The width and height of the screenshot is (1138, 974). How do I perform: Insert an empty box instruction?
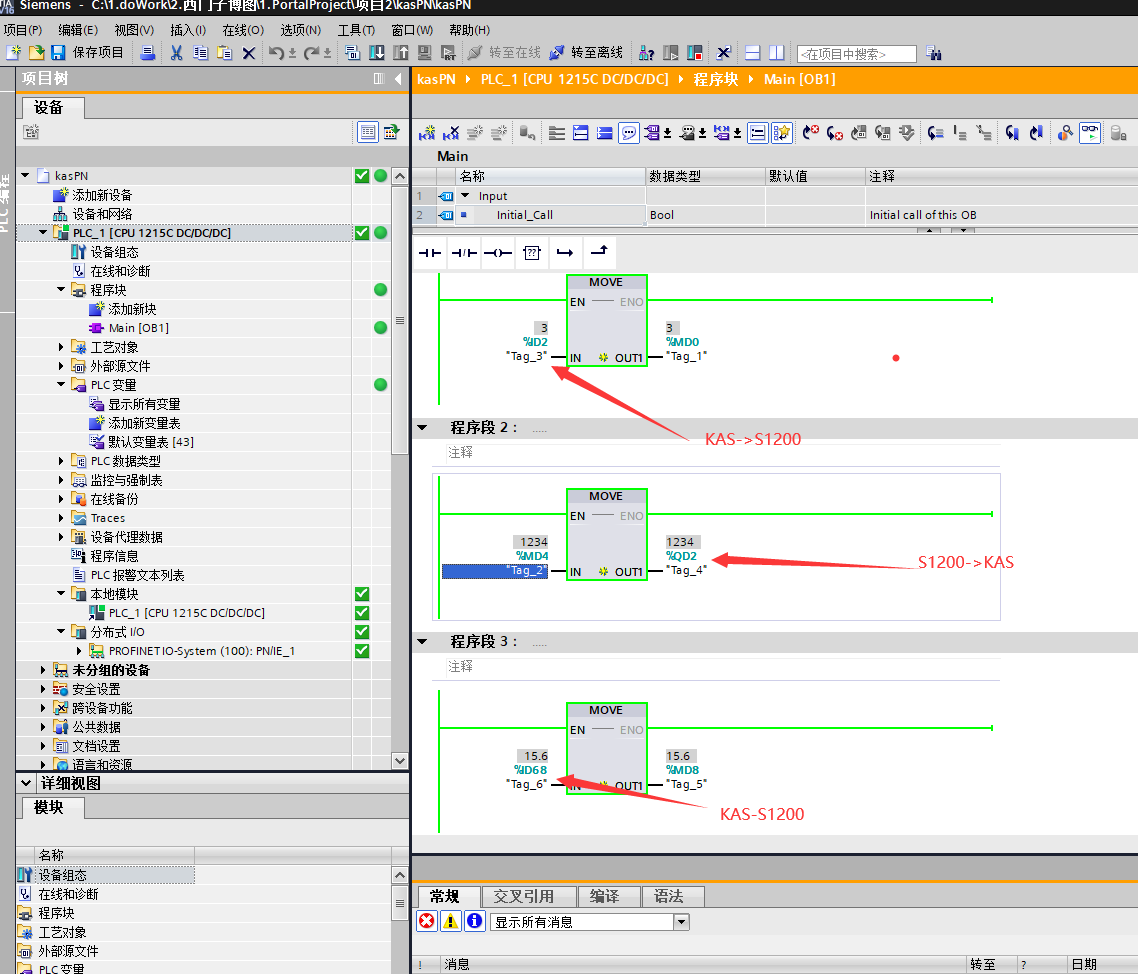pyautogui.click(x=531, y=254)
